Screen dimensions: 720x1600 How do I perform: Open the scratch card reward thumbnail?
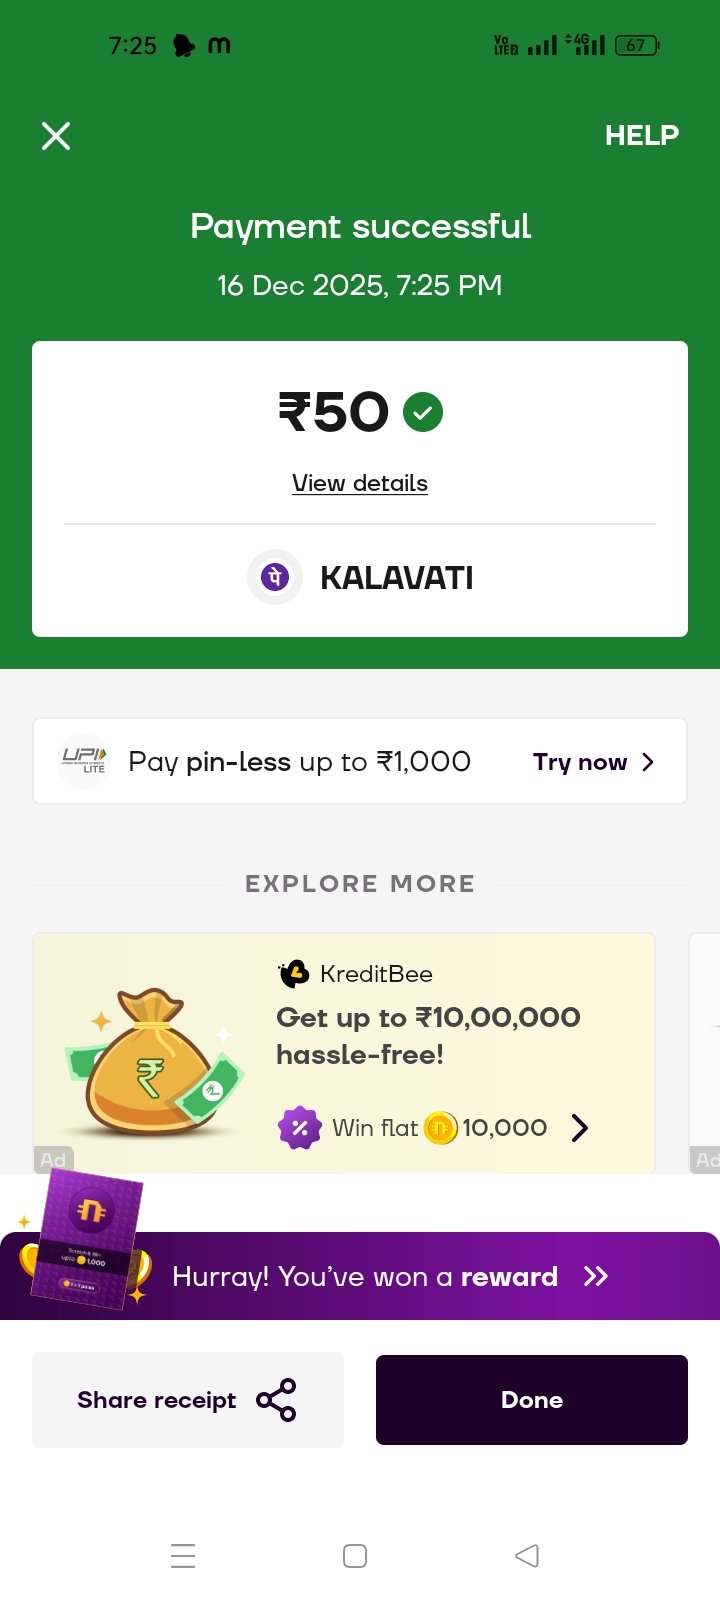[88, 1240]
